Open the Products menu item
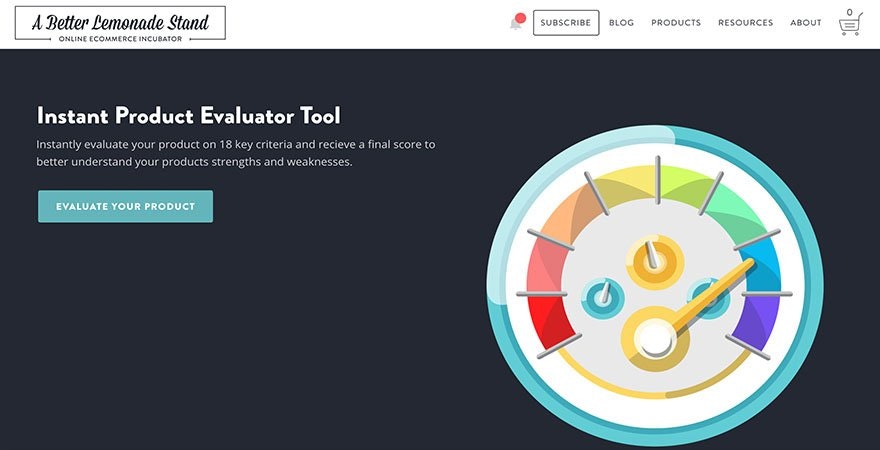Viewport: 880px width, 450px height. tap(676, 23)
